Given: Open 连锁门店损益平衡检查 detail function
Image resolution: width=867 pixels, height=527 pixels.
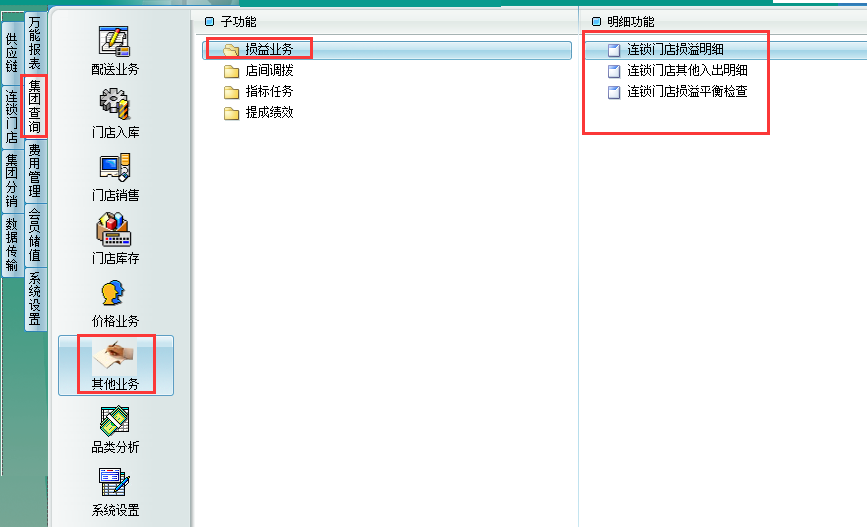Looking at the screenshot, I should [687, 91].
